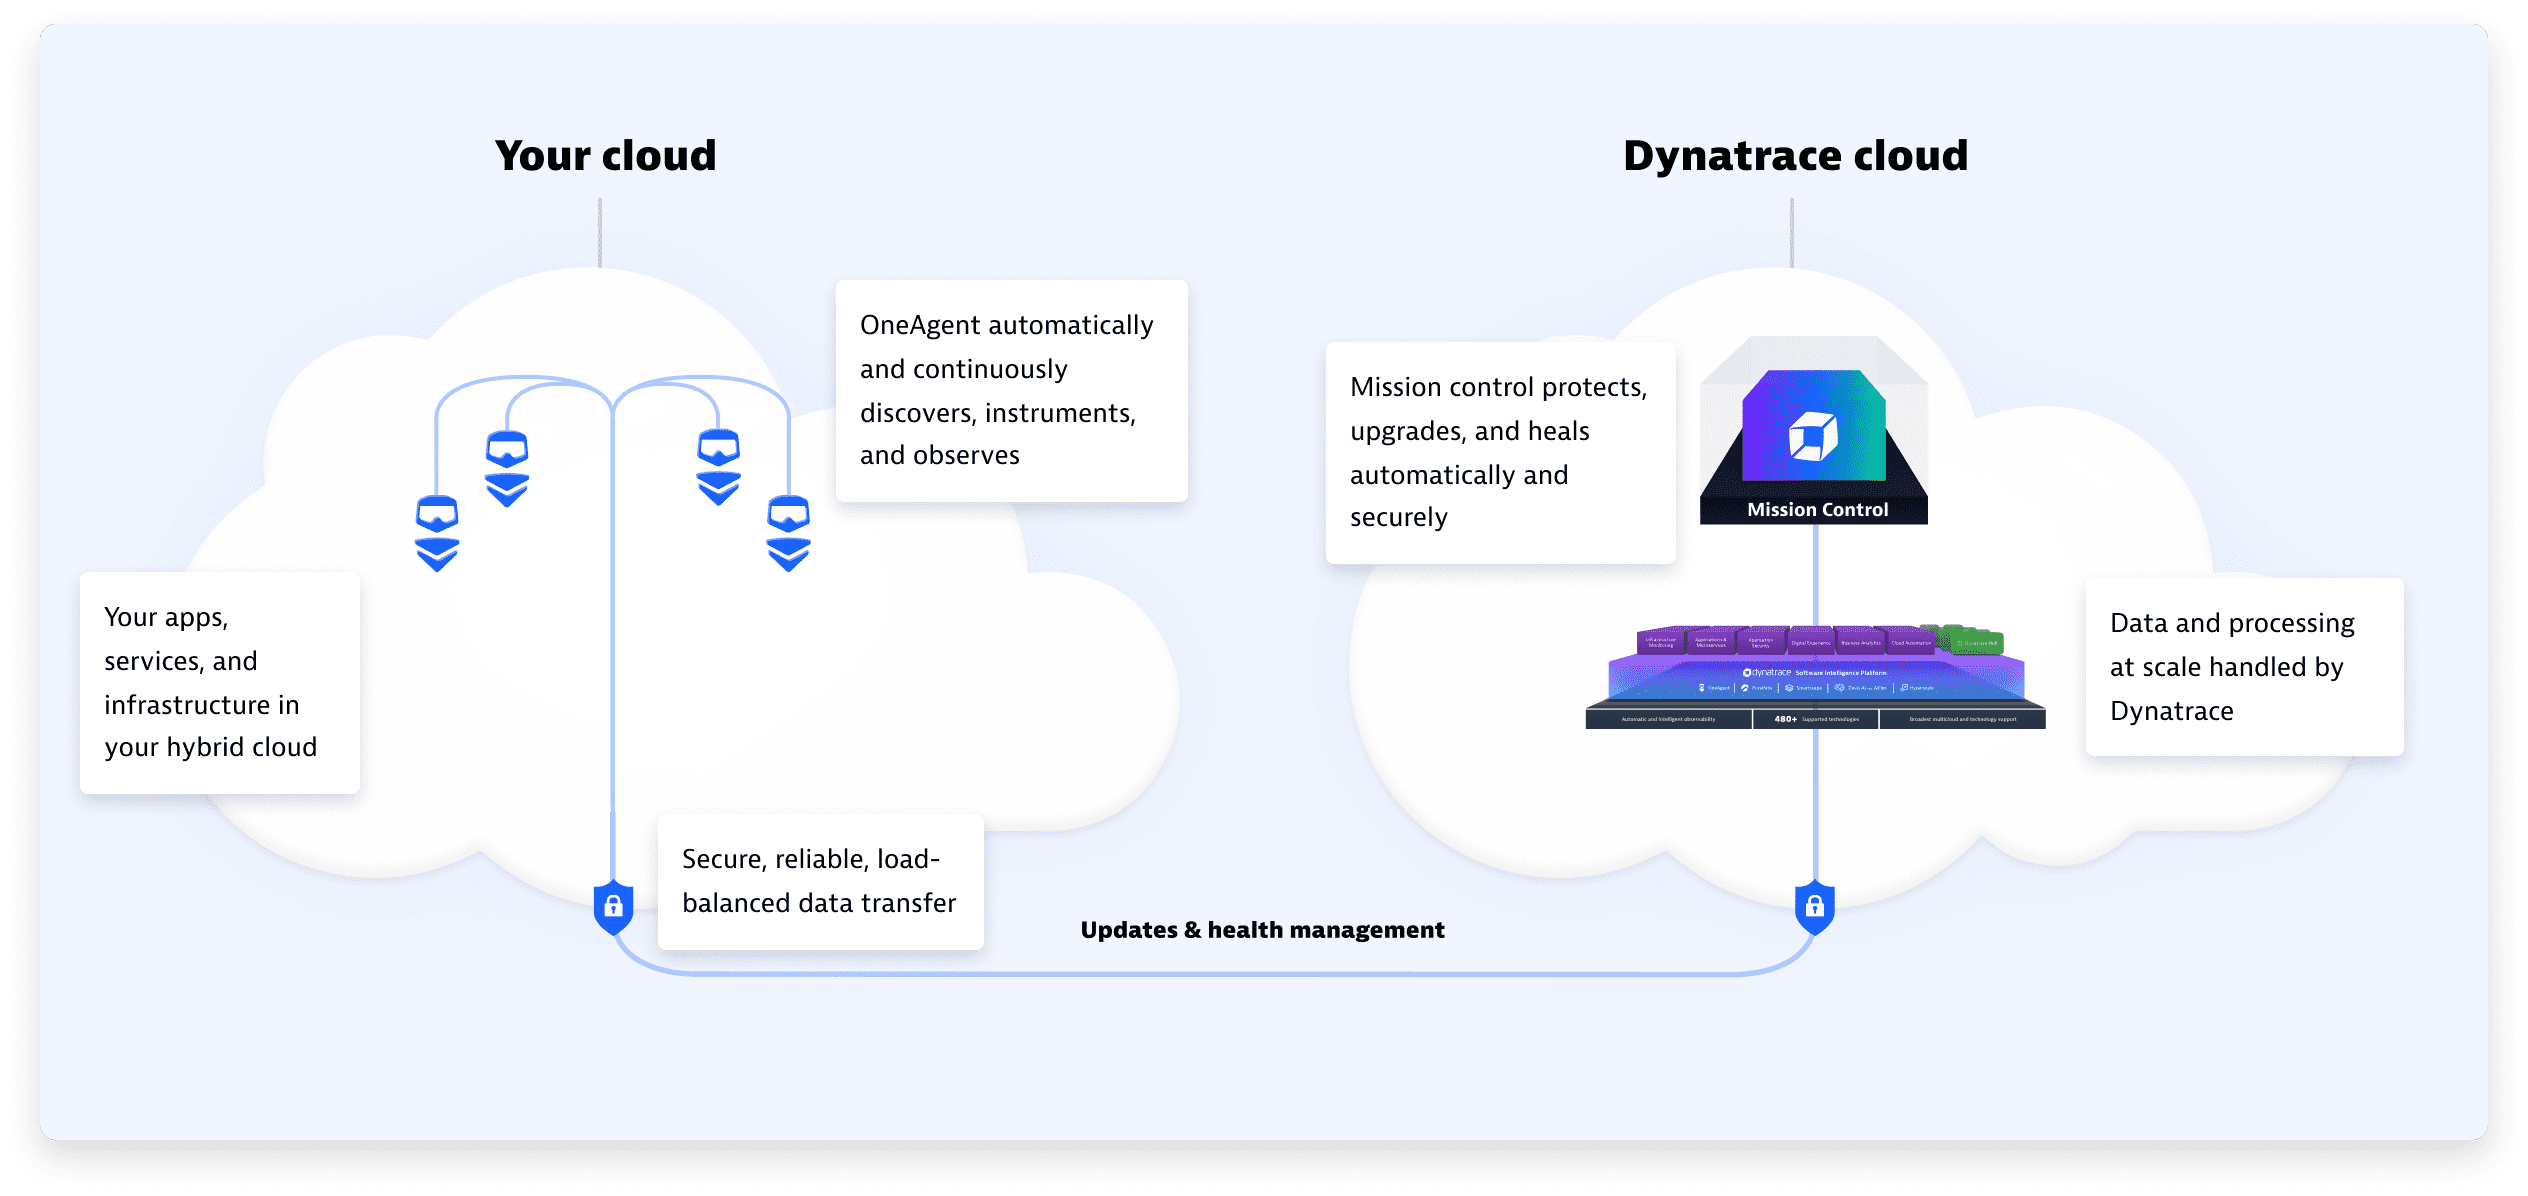Click the upper-right OneAgent icon

click(719, 467)
